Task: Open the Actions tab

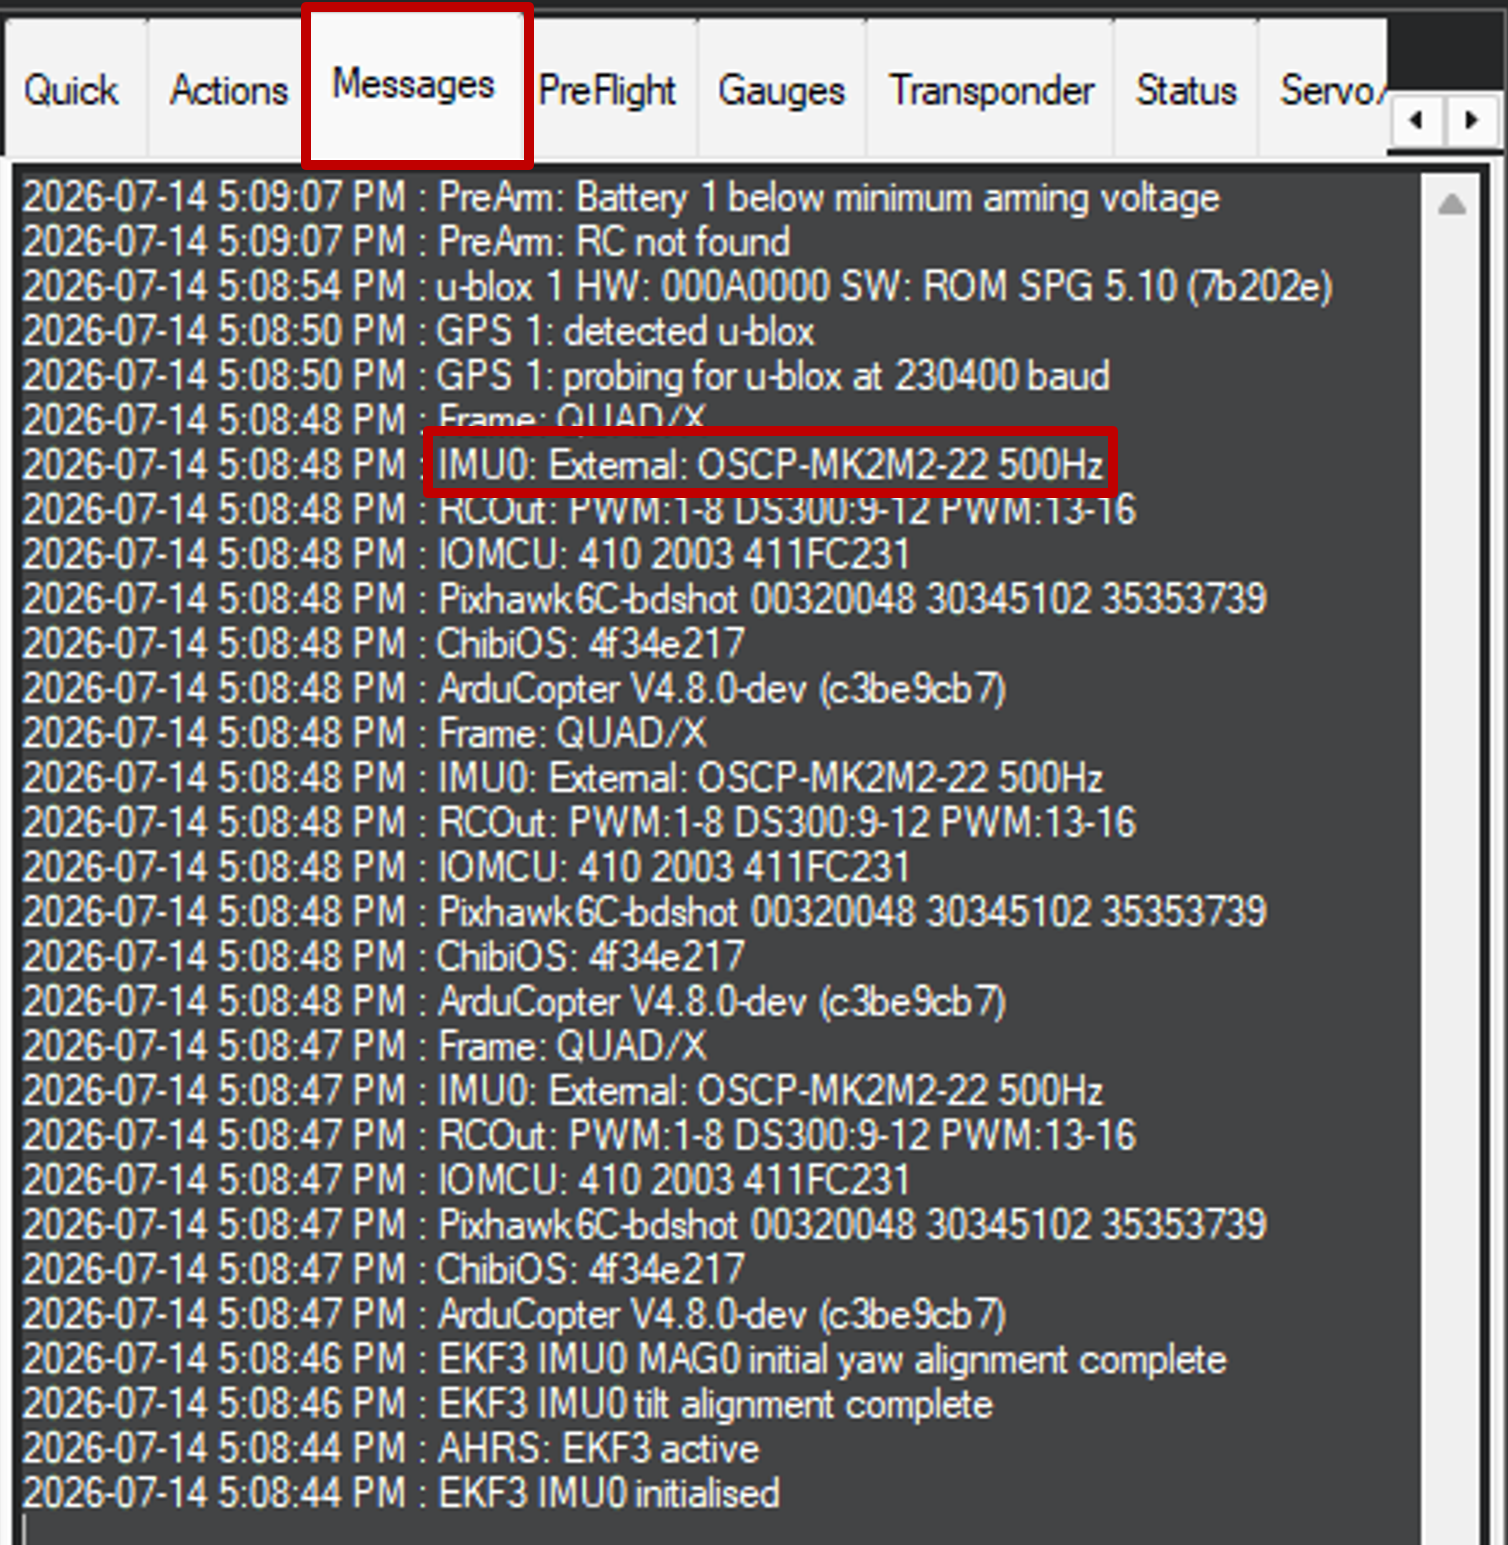Action: (229, 91)
